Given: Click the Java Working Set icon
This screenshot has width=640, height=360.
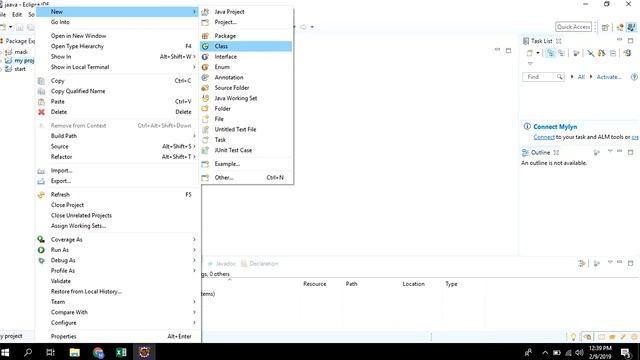Looking at the screenshot, I should (205, 98).
